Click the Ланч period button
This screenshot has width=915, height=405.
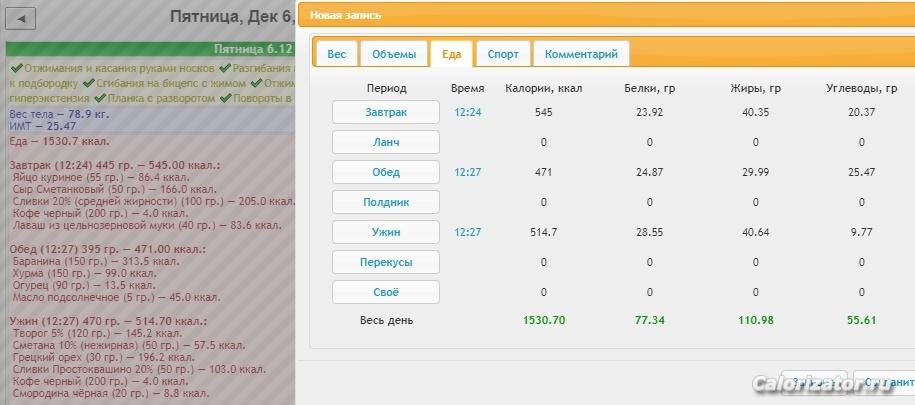tap(386, 142)
